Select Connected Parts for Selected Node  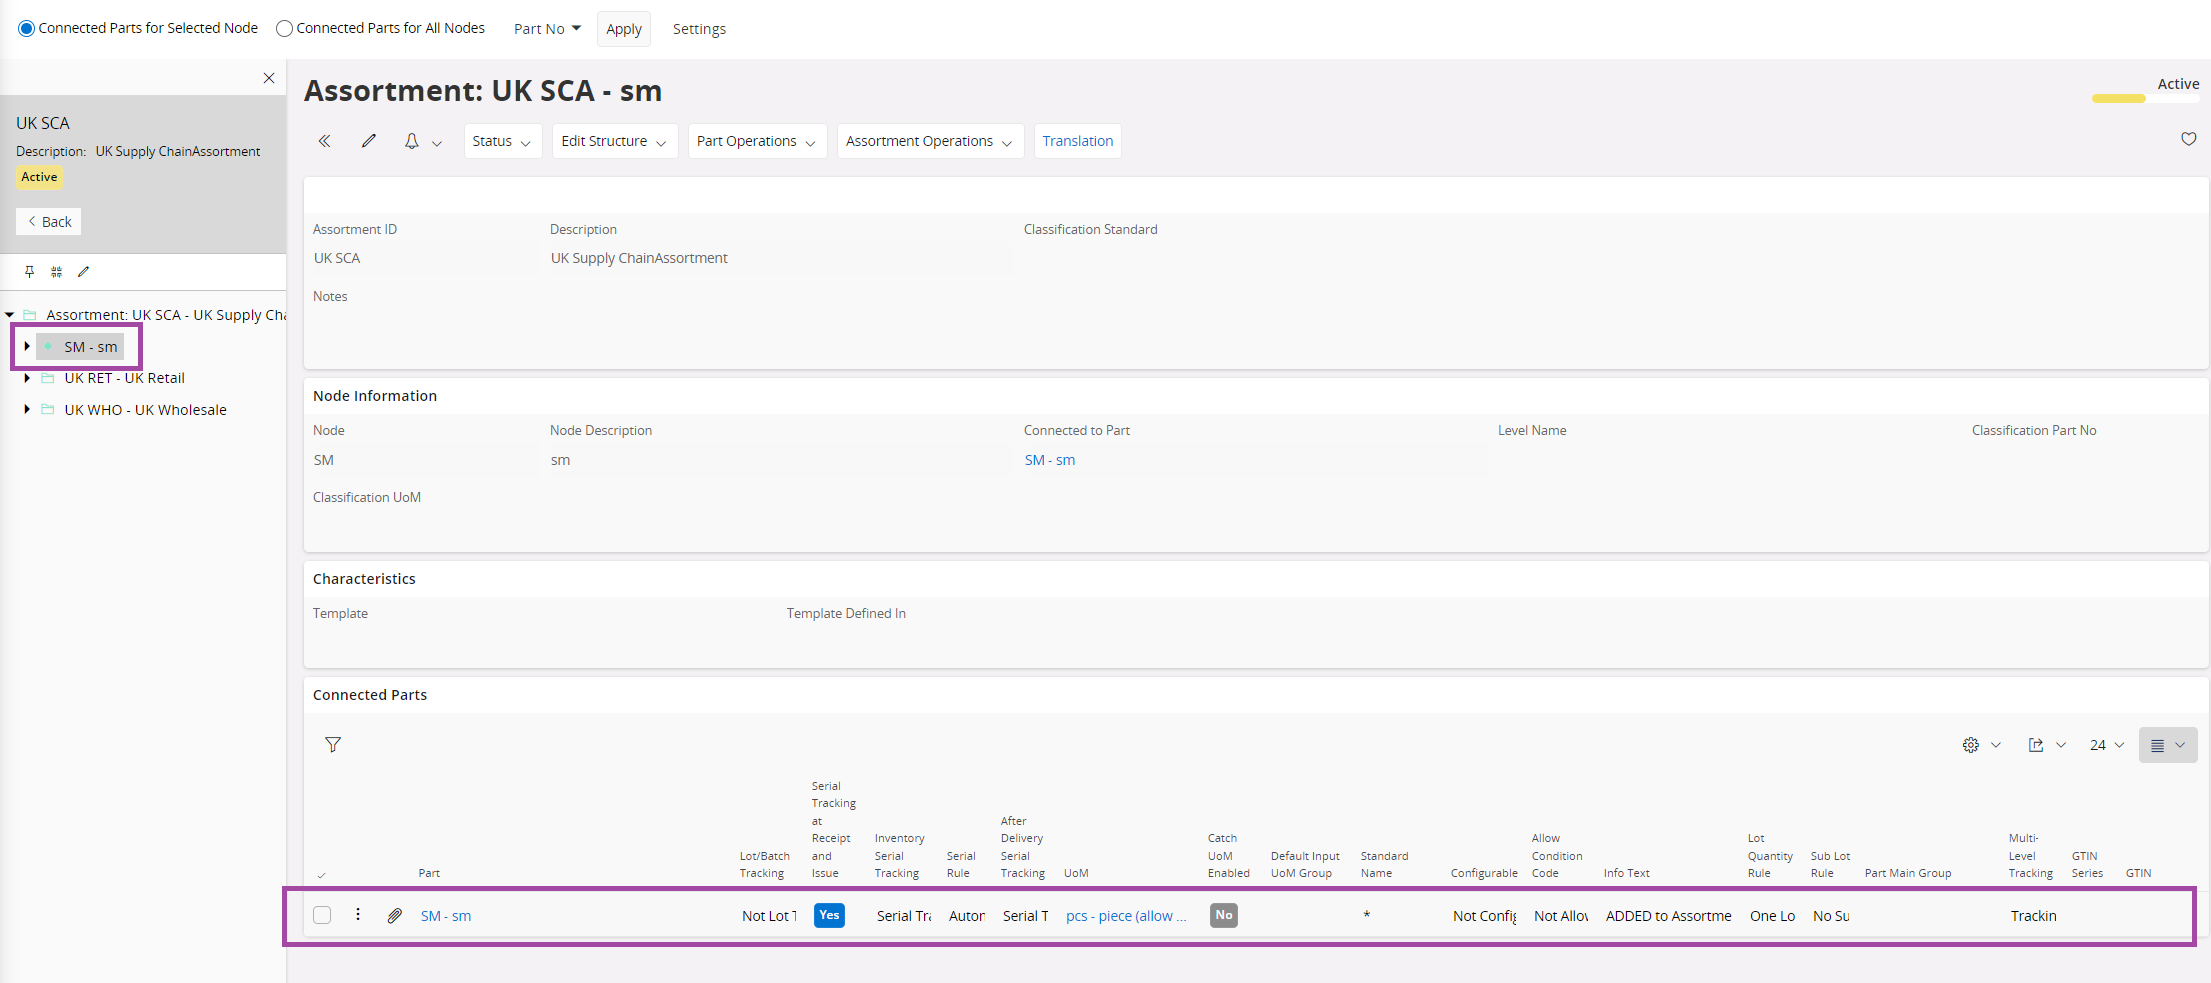pos(27,28)
